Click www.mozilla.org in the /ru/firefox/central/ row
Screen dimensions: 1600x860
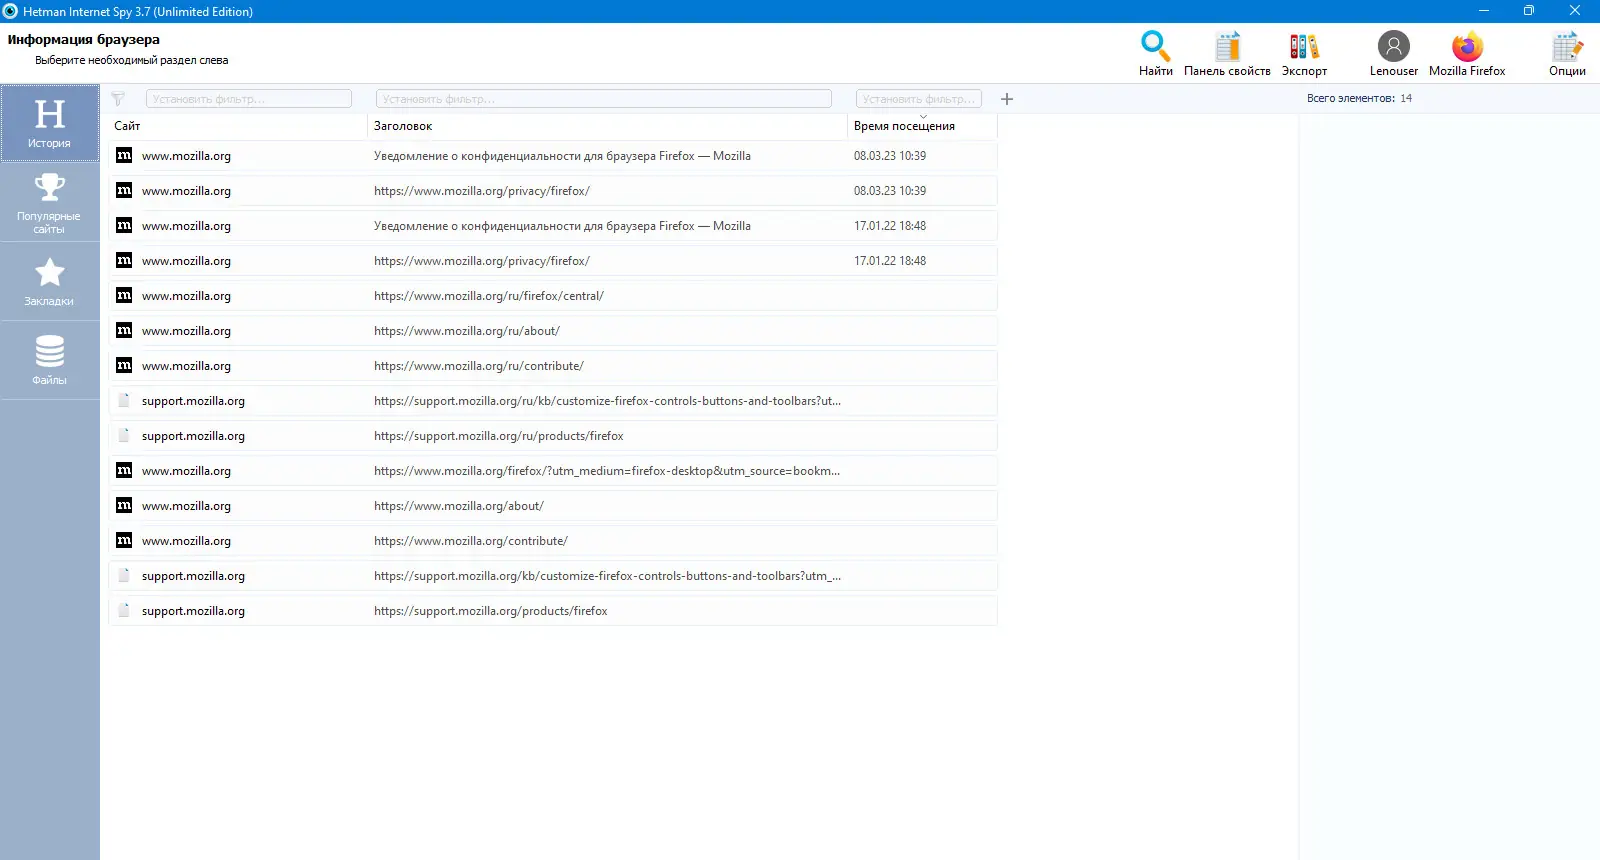point(186,296)
